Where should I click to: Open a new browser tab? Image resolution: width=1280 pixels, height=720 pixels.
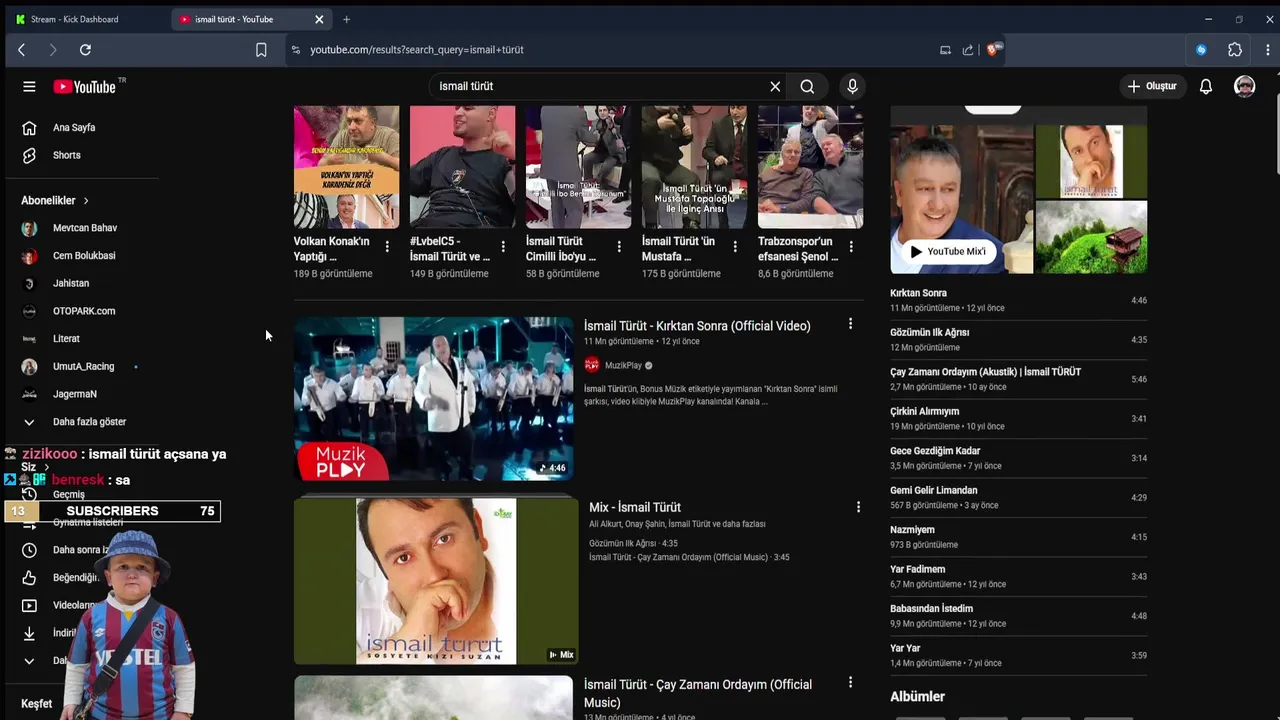346,19
